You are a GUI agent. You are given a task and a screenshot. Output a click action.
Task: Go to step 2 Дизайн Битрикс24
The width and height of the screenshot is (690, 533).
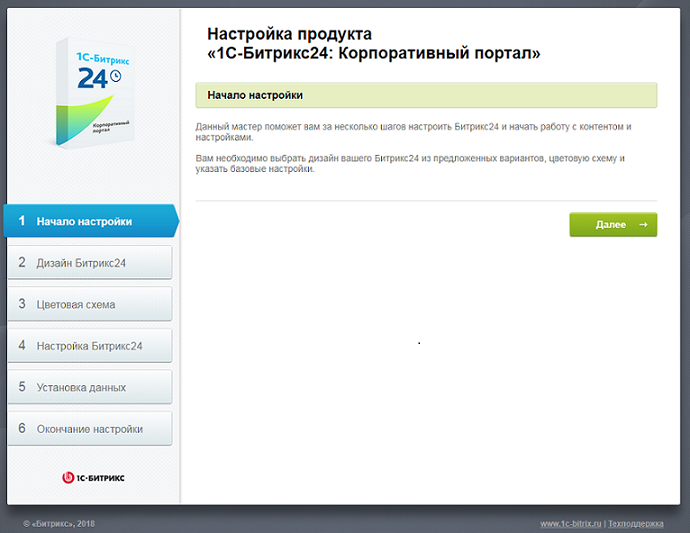[90, 263]
